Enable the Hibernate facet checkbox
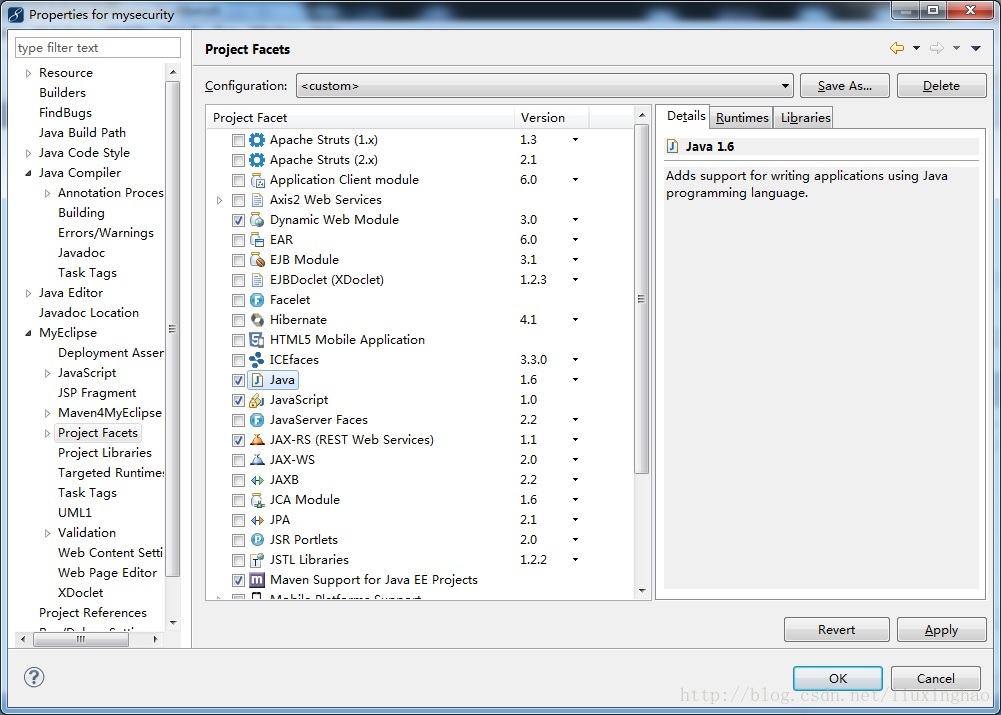This screenshot has width=1001, height=715. (x=238, y=320)
